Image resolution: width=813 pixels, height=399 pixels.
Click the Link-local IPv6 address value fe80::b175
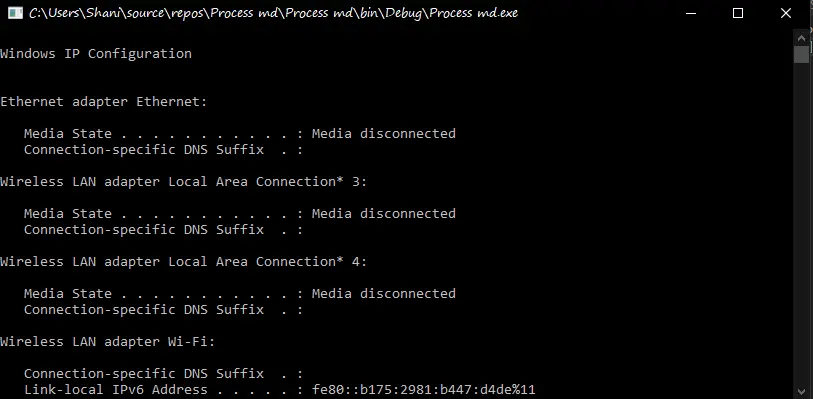click(x=424, y=390)
